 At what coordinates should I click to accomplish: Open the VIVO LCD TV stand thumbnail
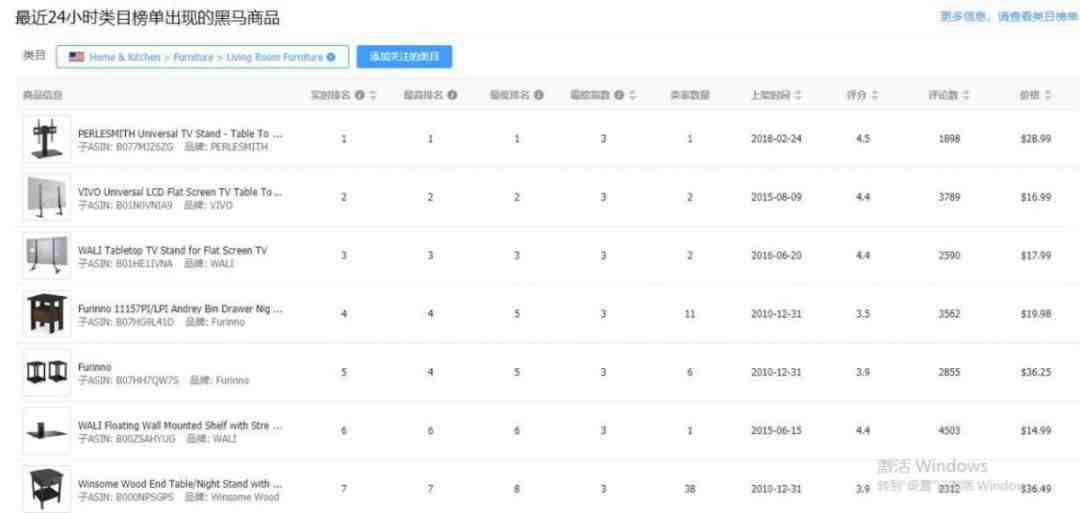[x=47, y=198]
